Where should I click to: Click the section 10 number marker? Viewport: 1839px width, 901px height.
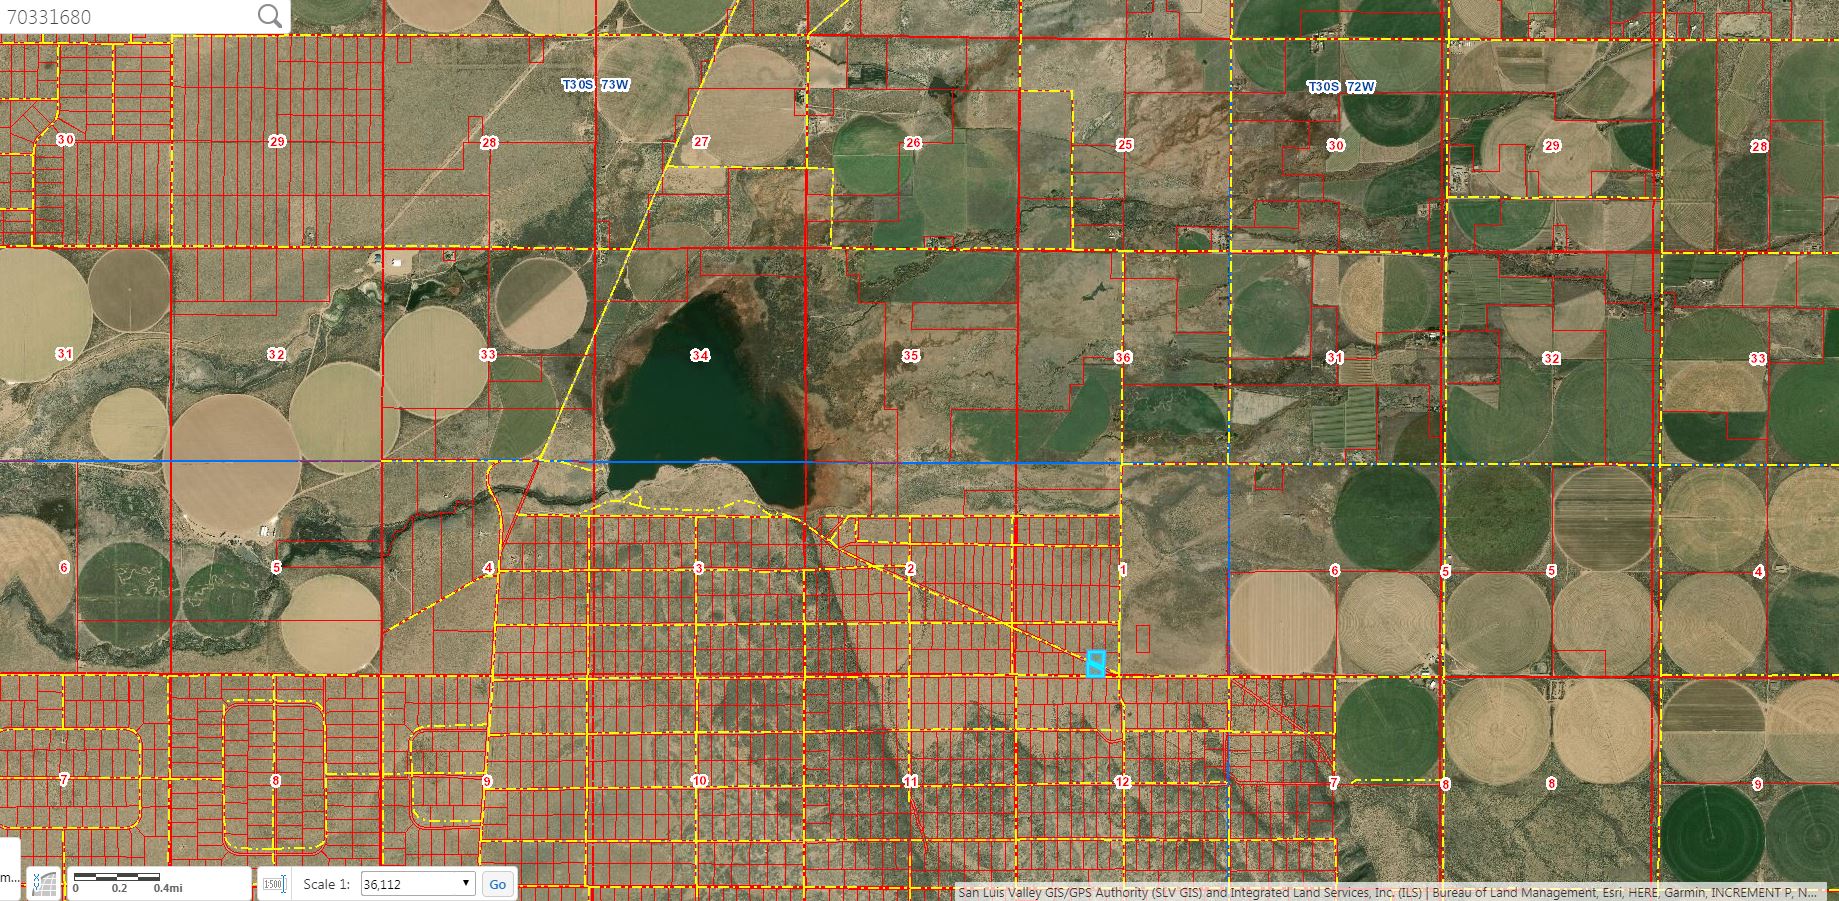[699, 780]
